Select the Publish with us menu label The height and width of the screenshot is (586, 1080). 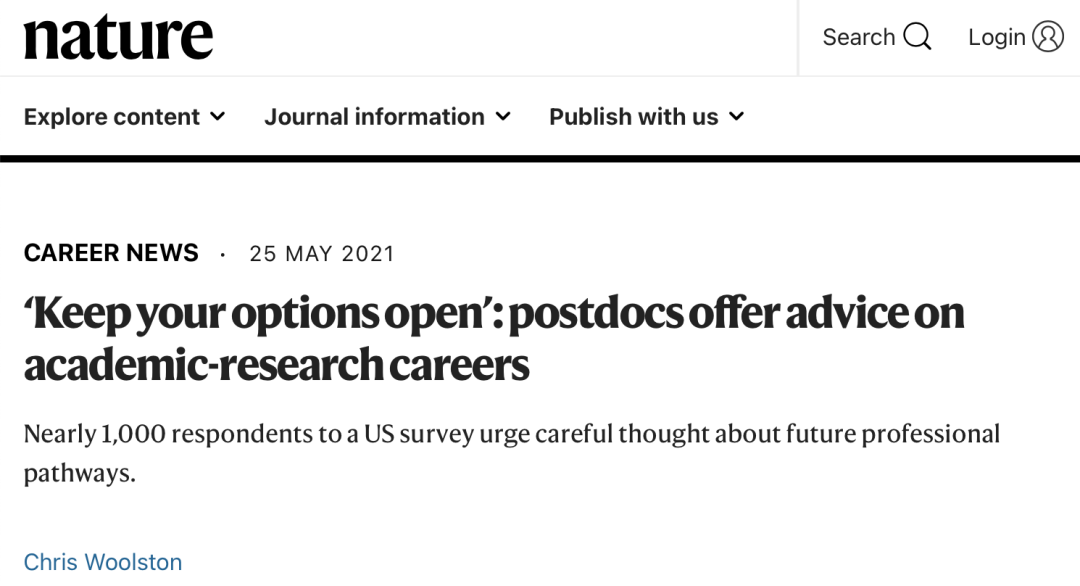pos(634,116)
